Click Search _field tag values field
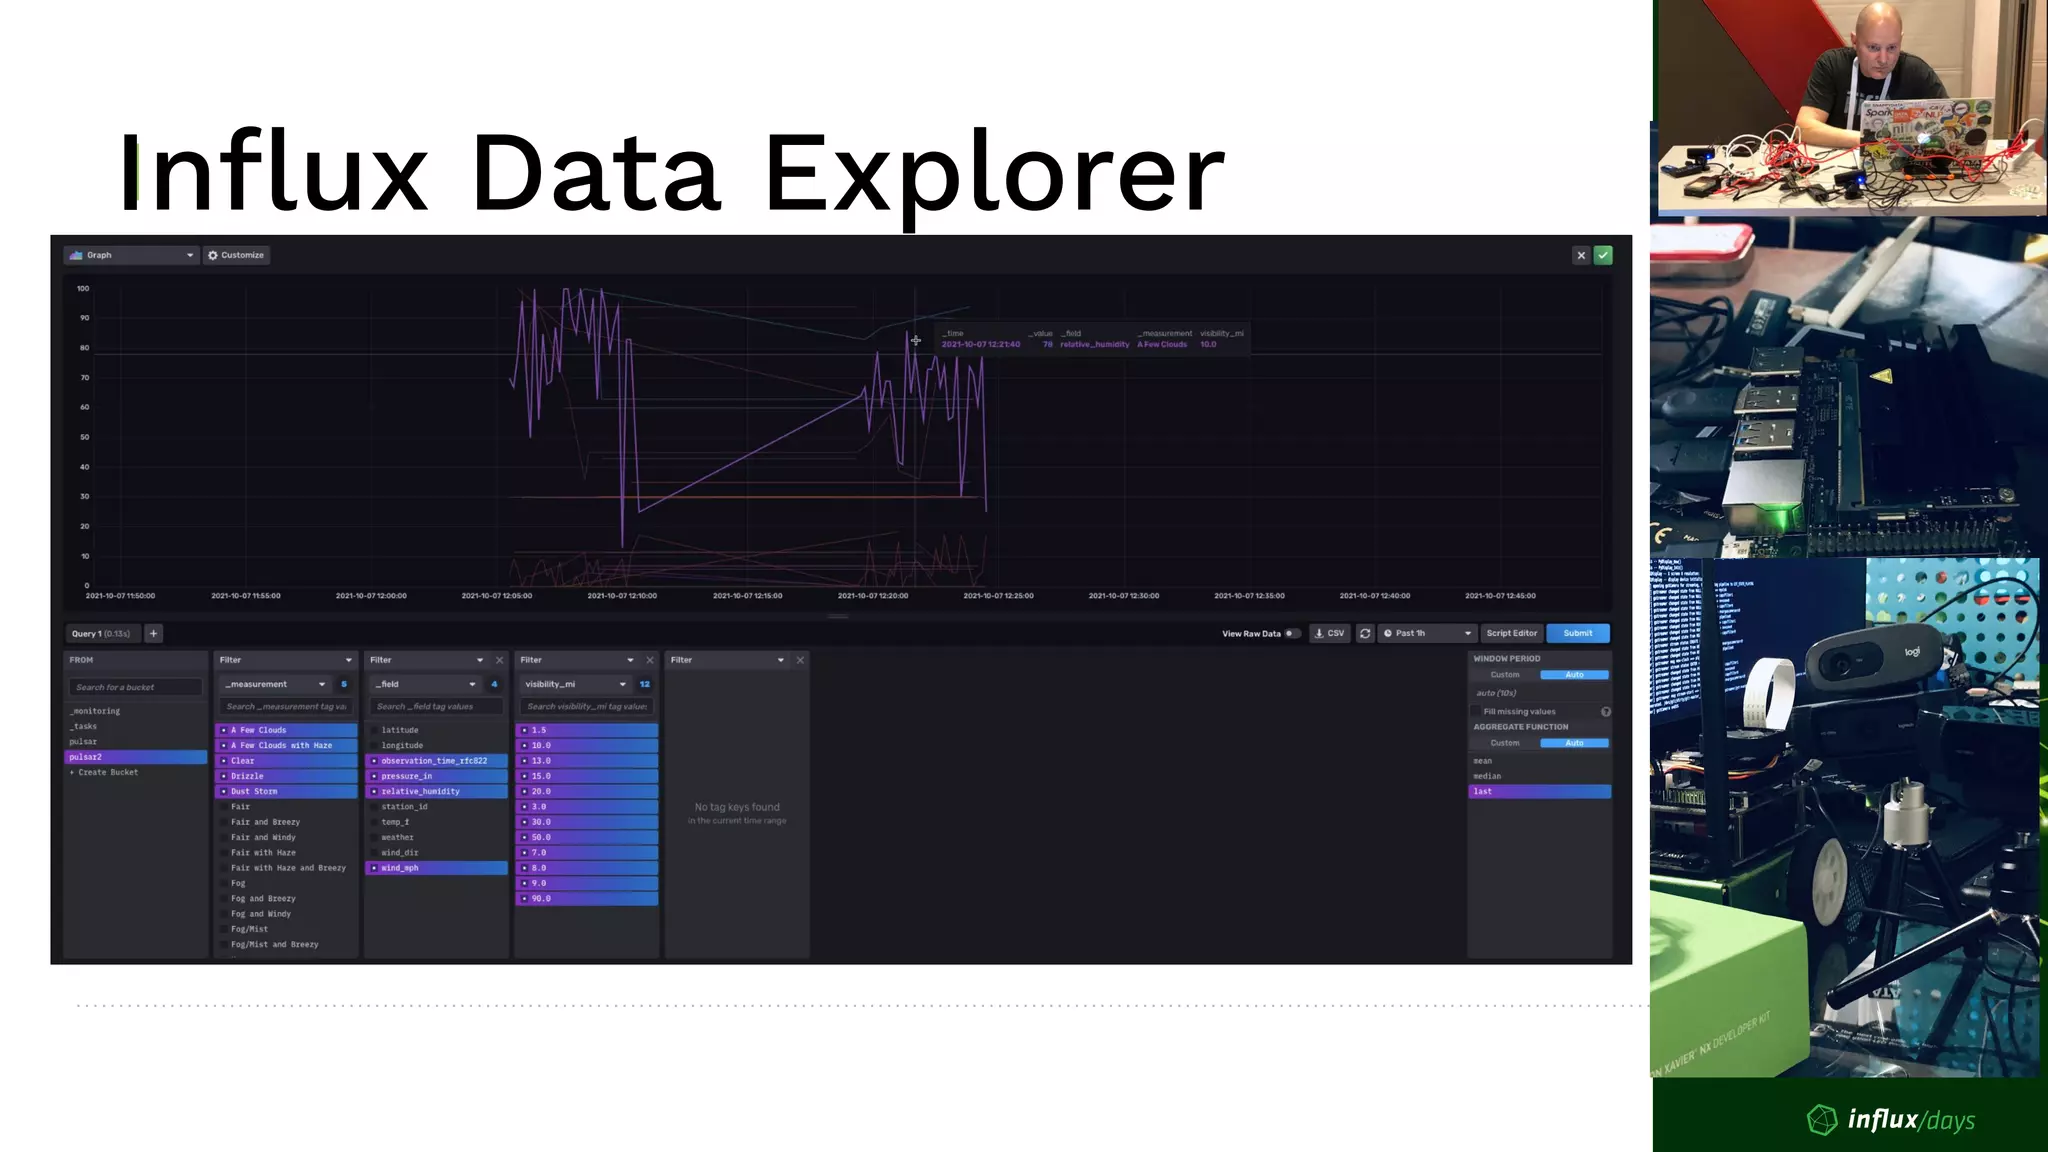 437,706
